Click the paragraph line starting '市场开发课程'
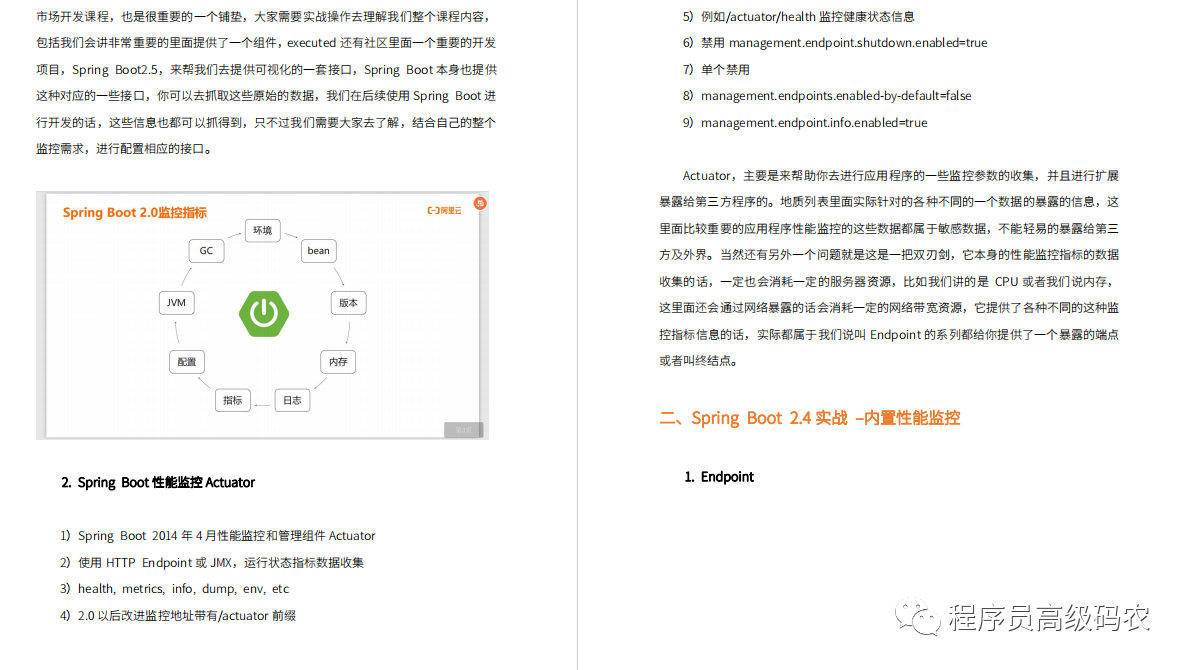 (x=266, y=17)
